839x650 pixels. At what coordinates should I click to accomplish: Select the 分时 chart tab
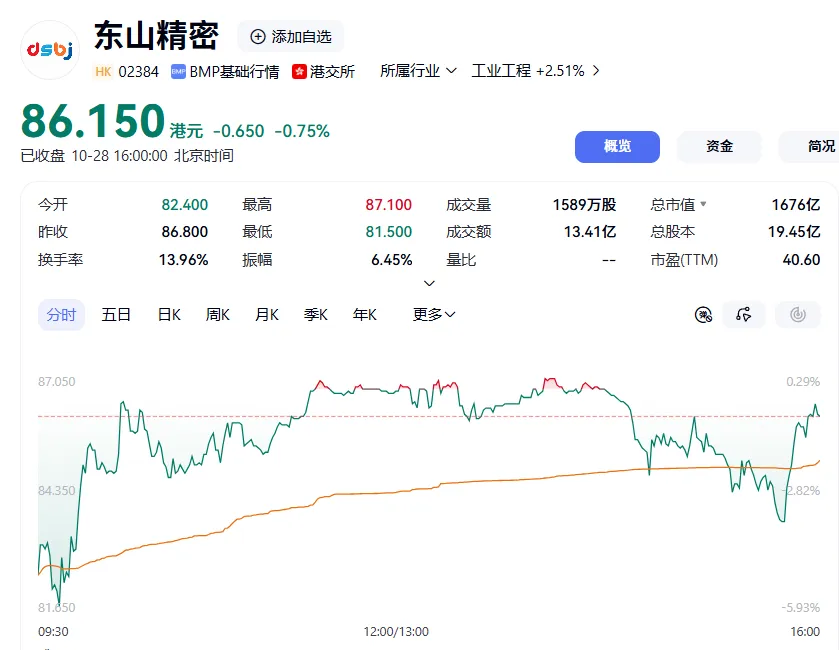(x=61, y=315)
